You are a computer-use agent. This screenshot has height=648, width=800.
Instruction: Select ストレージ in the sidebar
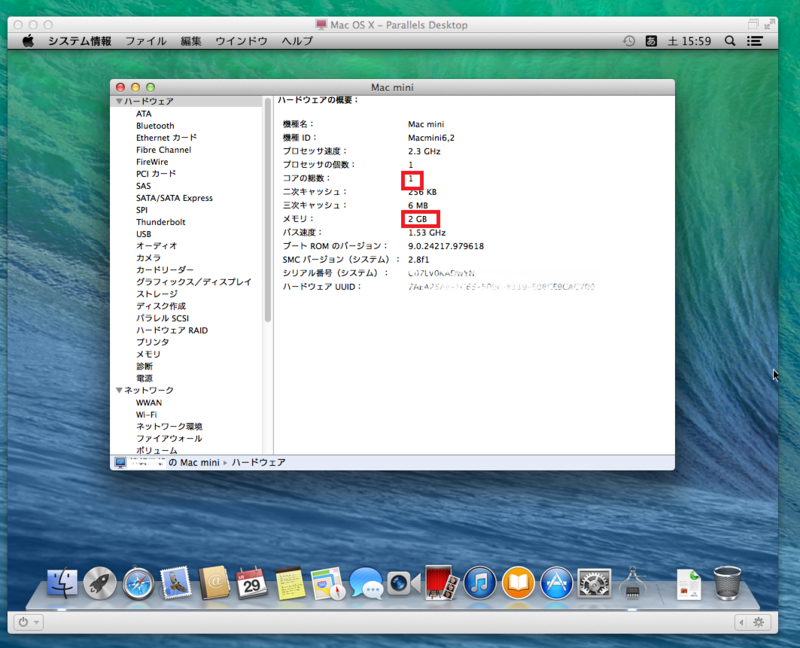pyautogui.click(x=157, y=294)
